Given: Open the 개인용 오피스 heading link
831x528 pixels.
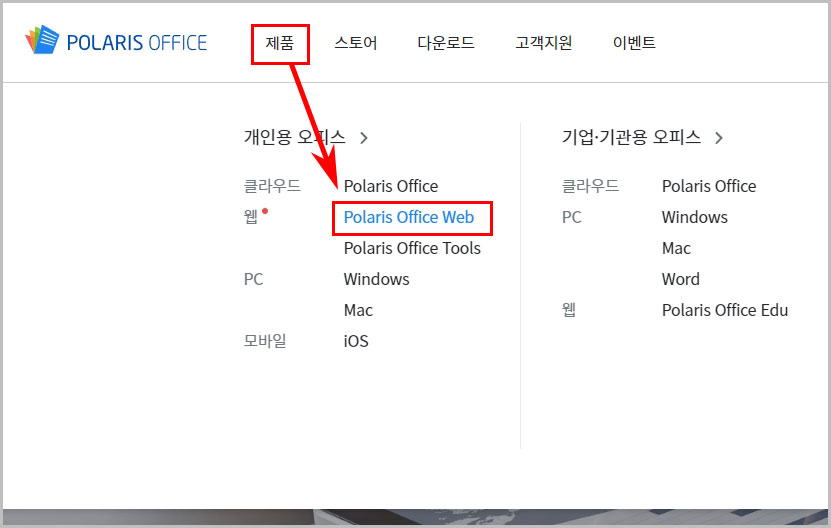Looking at the screenshot, I should (295, 137).
